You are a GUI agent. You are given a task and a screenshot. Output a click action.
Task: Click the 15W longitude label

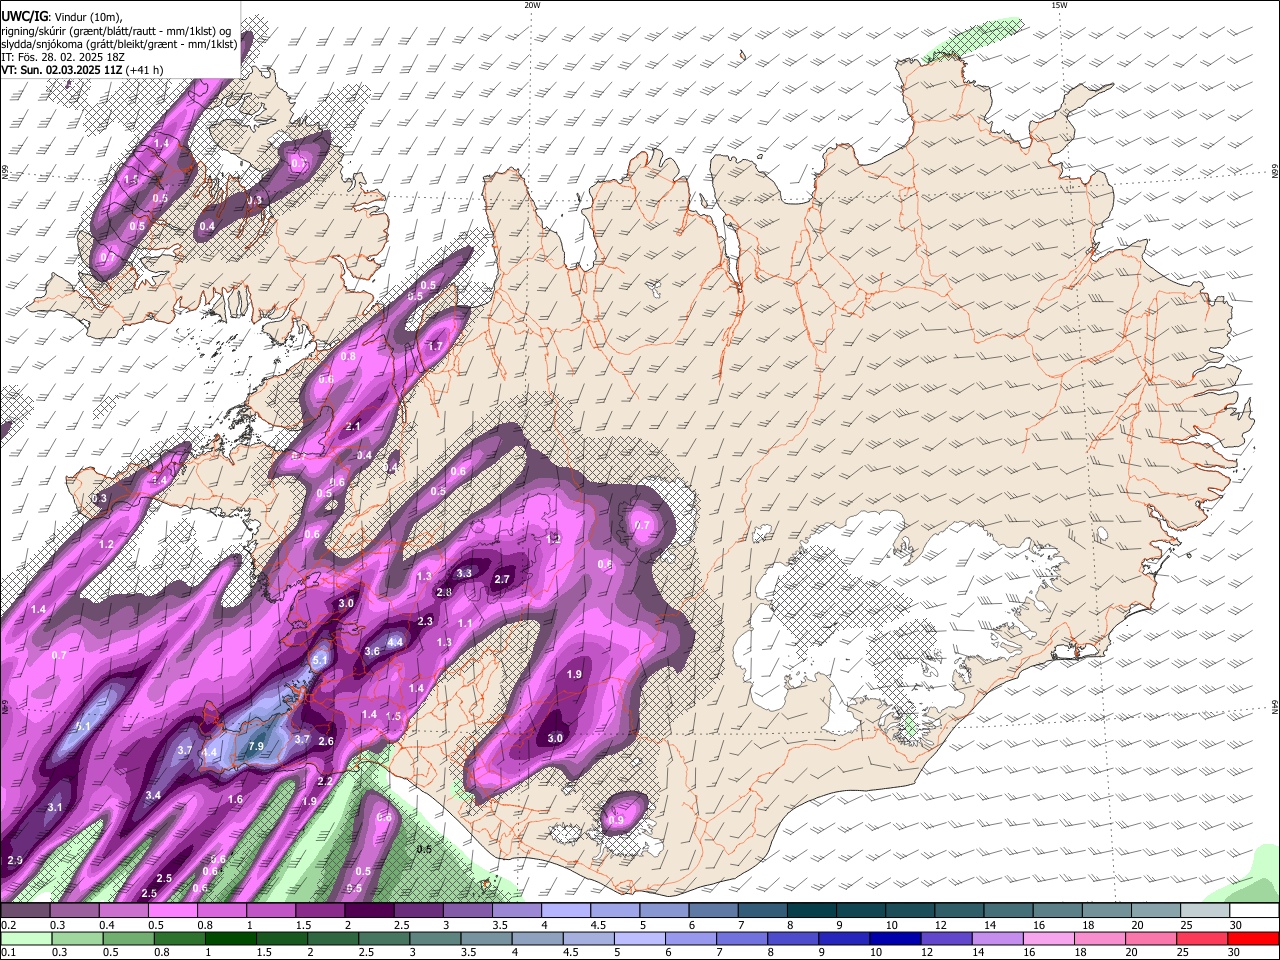point(1059,5)
